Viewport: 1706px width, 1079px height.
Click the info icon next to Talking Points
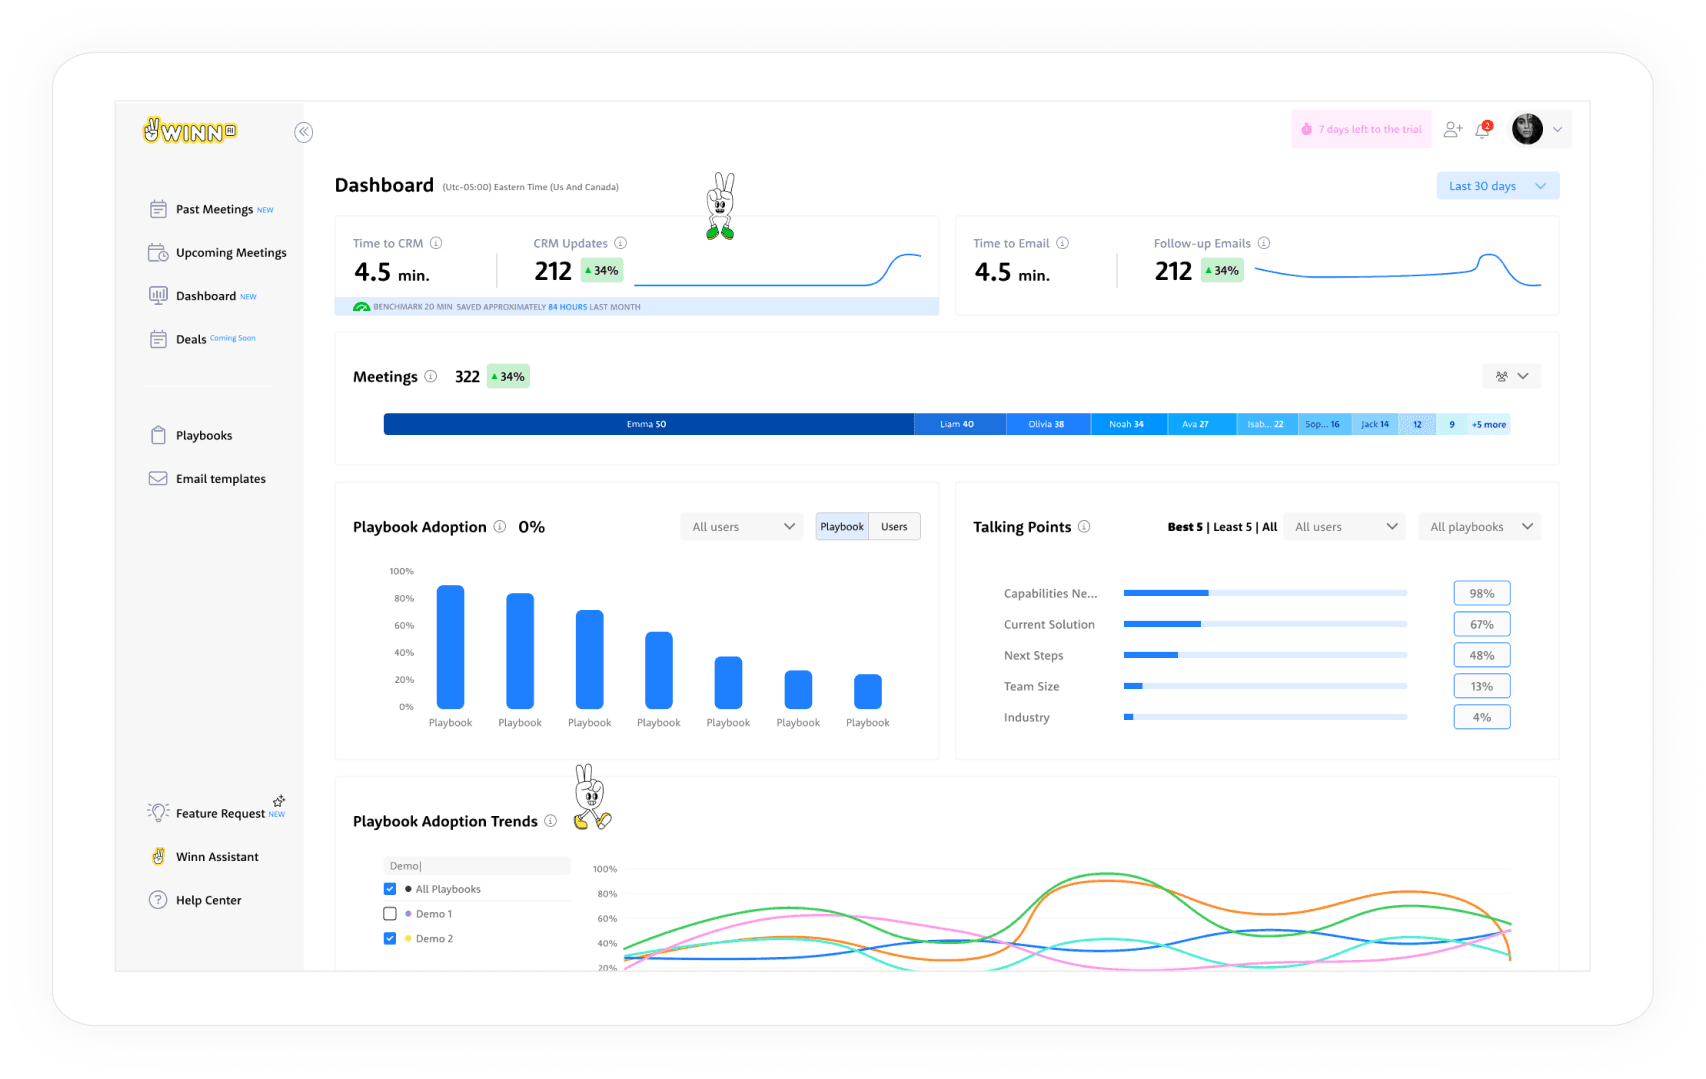[x=1084, y=526]
